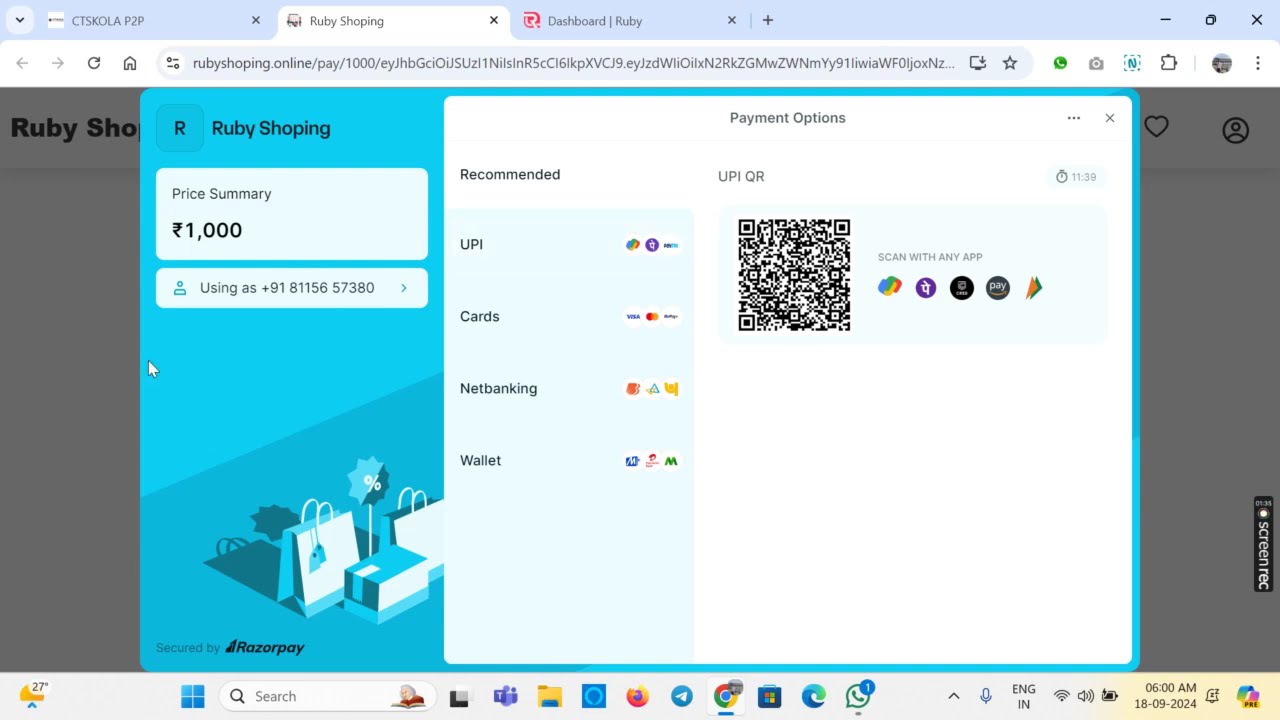Open the Chrome profile avatar
The width and height of the screenshot is (1280, 720).
(1222, 63)
